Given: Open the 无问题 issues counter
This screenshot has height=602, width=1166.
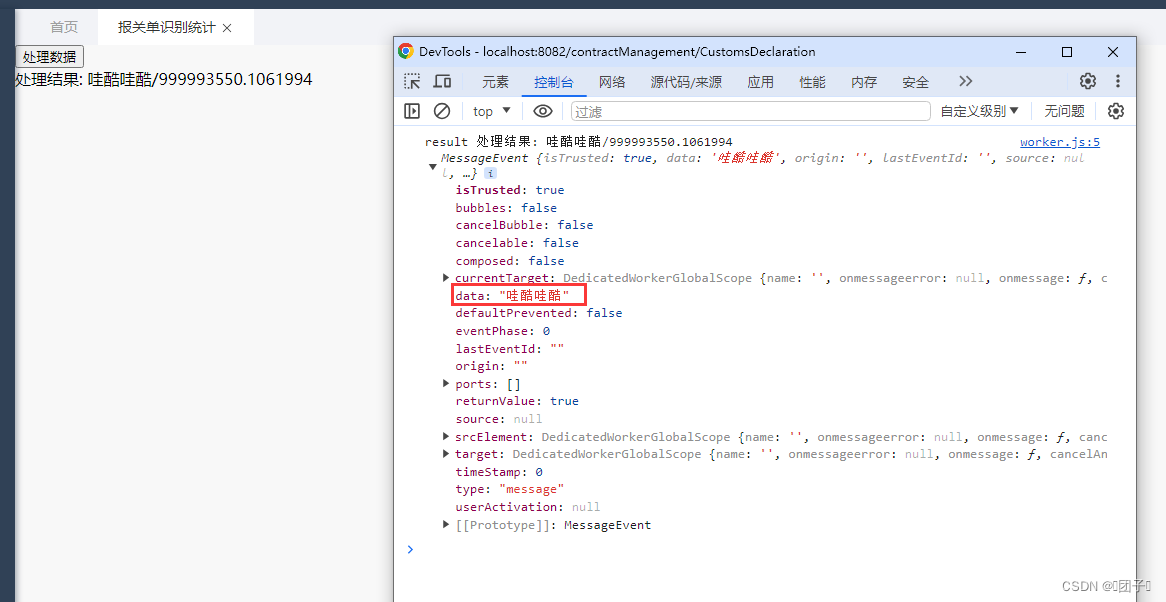Looking at the screenshot, I should click(x=1063, y=110).
